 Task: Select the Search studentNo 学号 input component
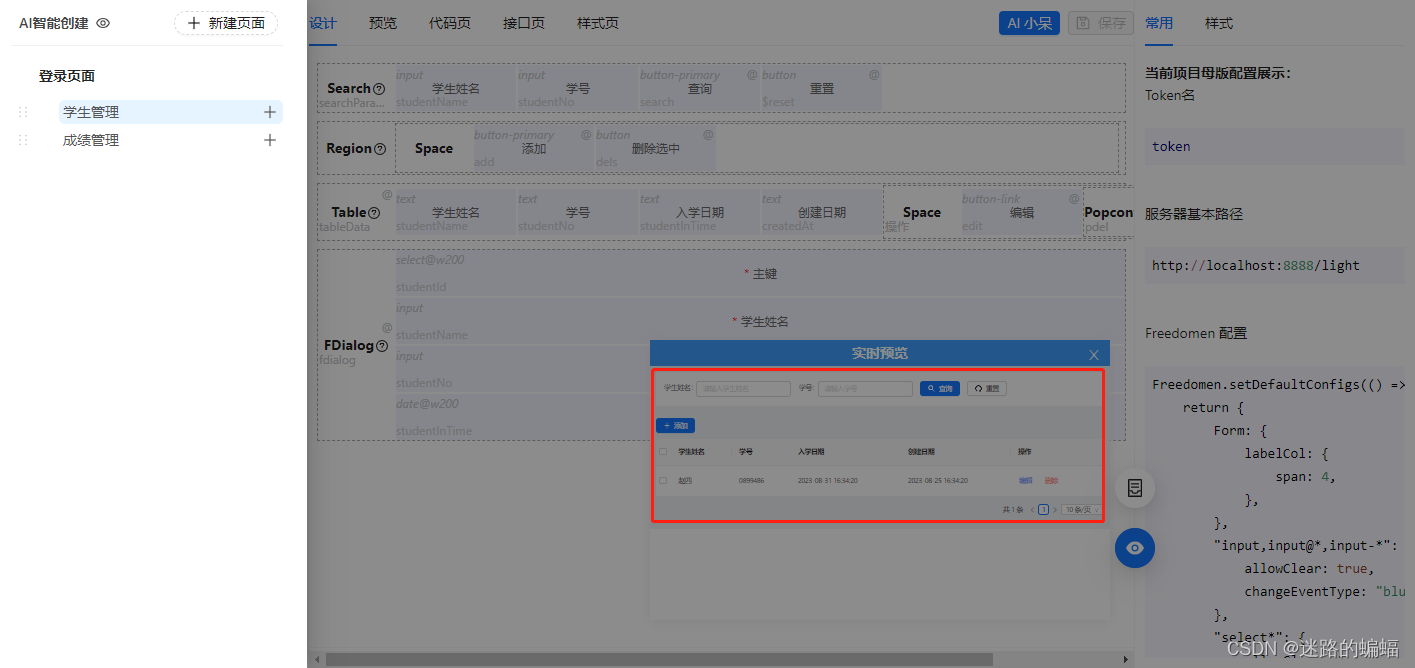[x=578, y=88]
